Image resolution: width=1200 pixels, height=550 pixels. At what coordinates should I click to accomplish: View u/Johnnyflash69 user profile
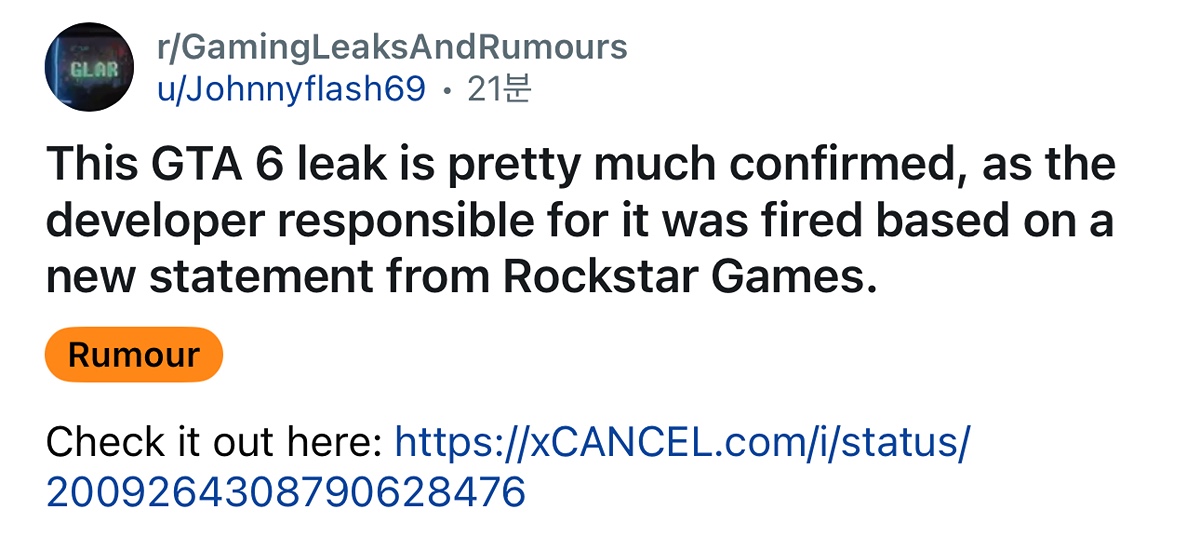coord(292,90)
